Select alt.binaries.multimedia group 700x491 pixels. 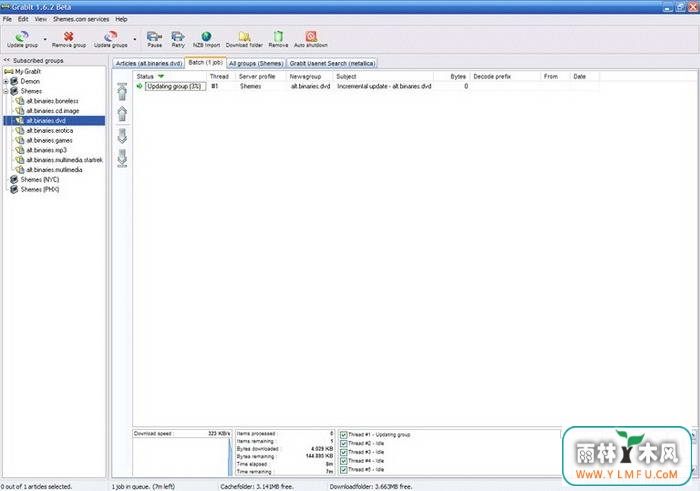tap(54, 170)
